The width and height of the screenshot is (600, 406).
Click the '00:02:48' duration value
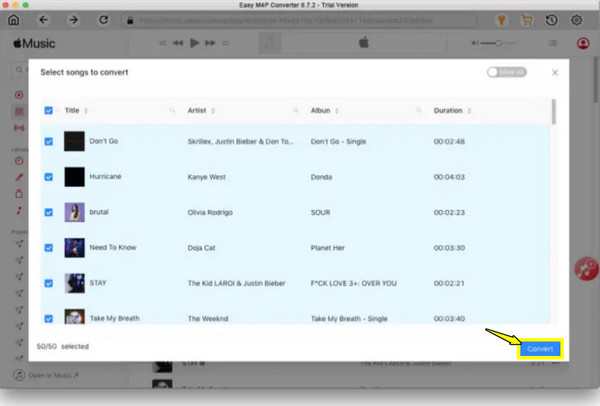tap(449, 142)
